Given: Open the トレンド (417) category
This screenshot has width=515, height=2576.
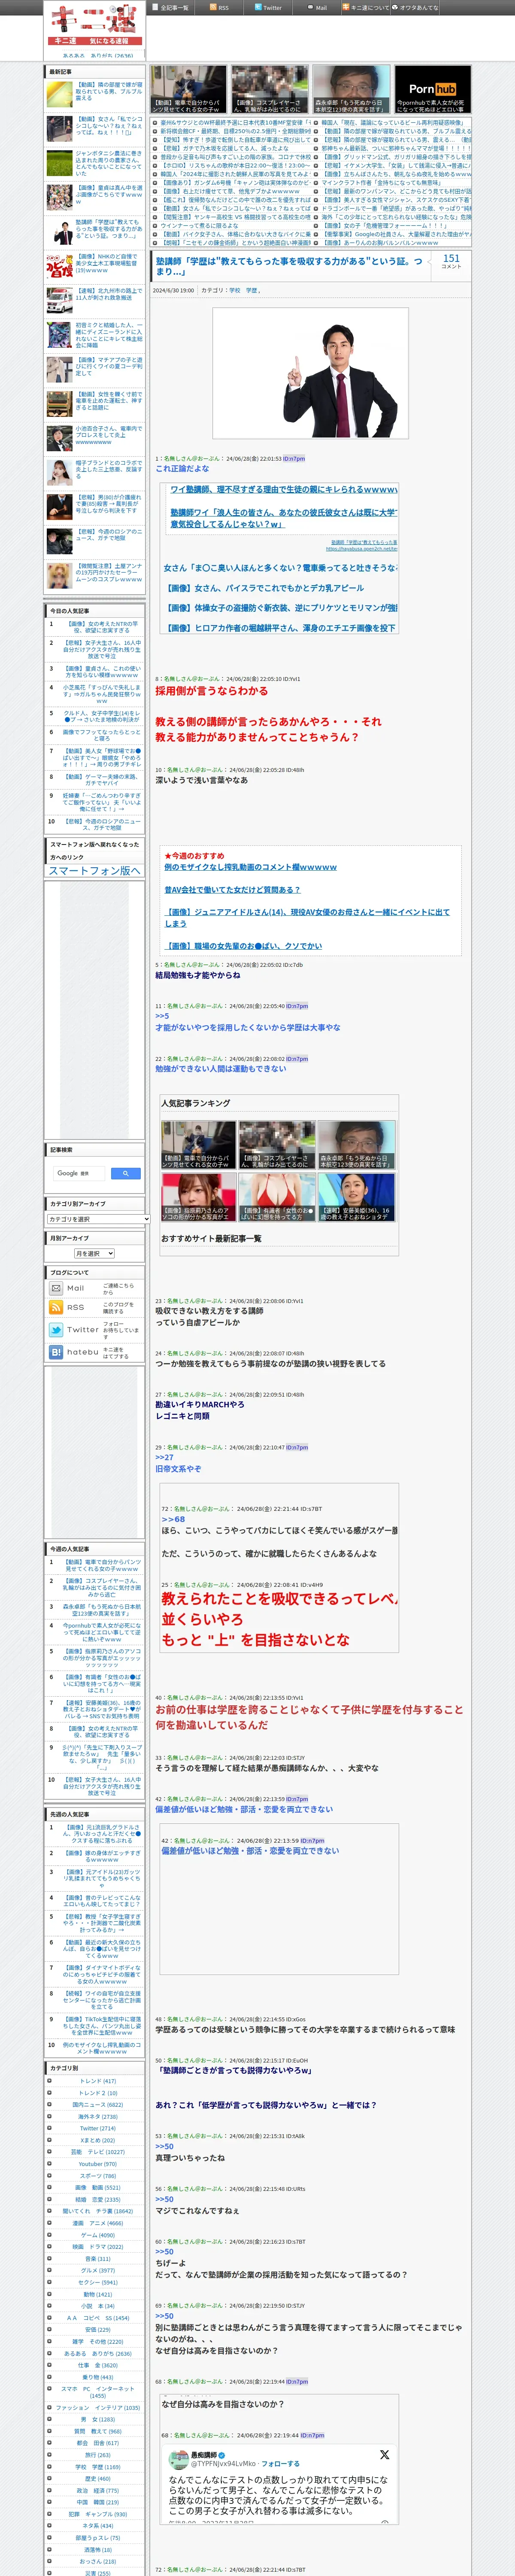Looking at the screenshot, I should 98,2081.
